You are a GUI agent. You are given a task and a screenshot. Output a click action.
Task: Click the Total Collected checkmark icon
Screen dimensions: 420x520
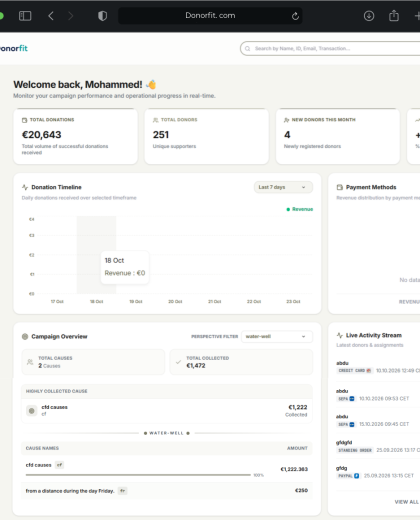(178, 362)
